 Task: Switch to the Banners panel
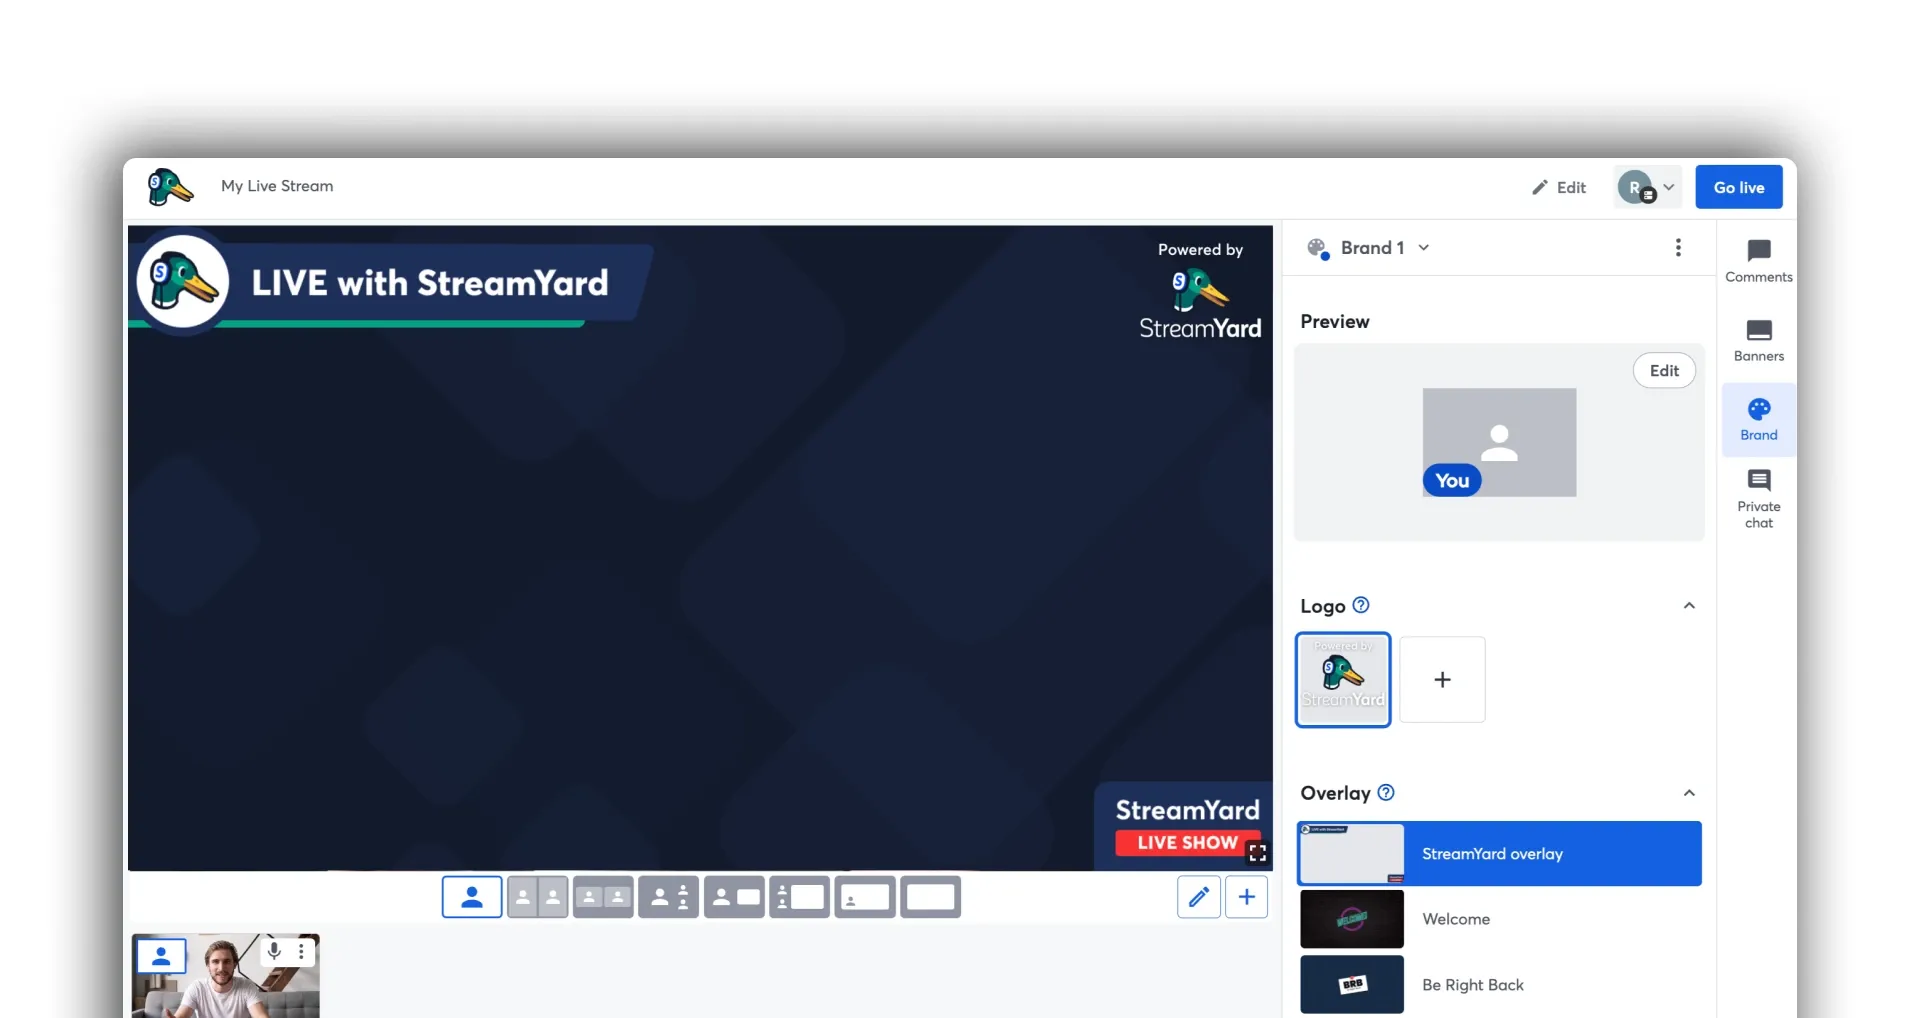[x=1757, y=340]
